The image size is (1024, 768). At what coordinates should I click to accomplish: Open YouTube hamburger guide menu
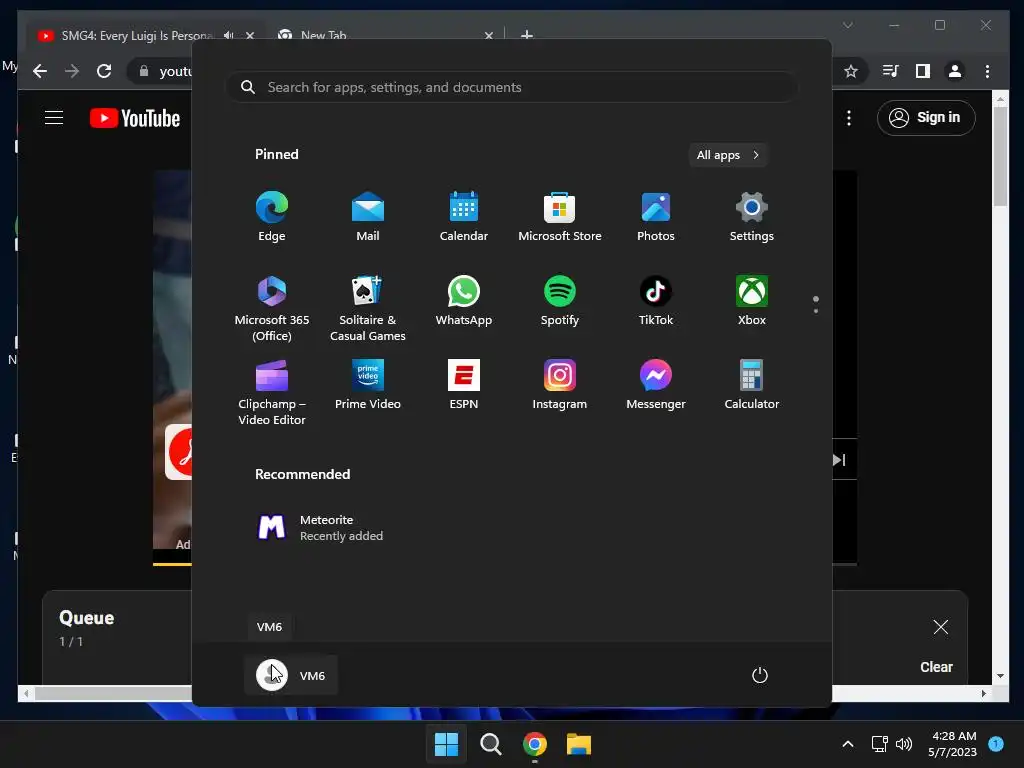coord(54,118)
